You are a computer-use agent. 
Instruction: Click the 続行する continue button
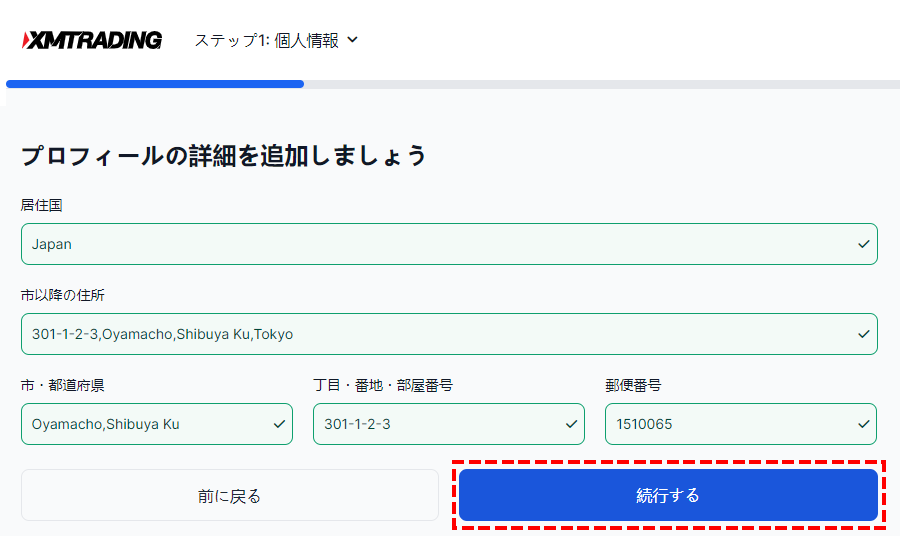click(668, 495)
